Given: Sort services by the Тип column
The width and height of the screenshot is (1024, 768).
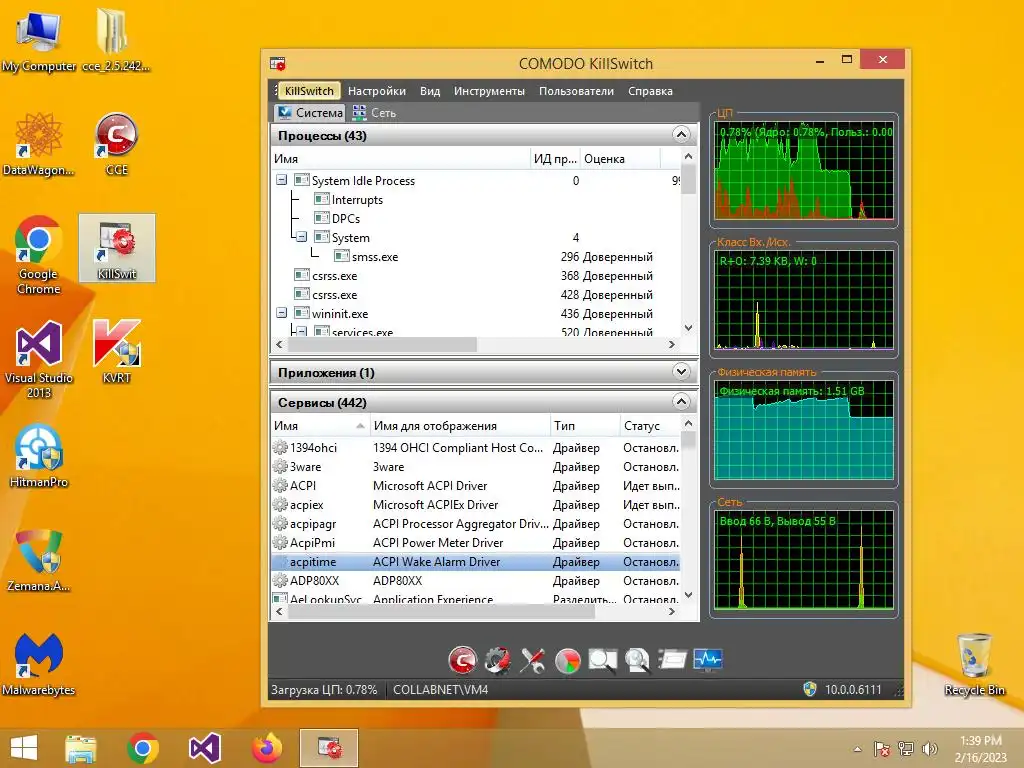Looking at the screenshot, I should click(584, 426).
